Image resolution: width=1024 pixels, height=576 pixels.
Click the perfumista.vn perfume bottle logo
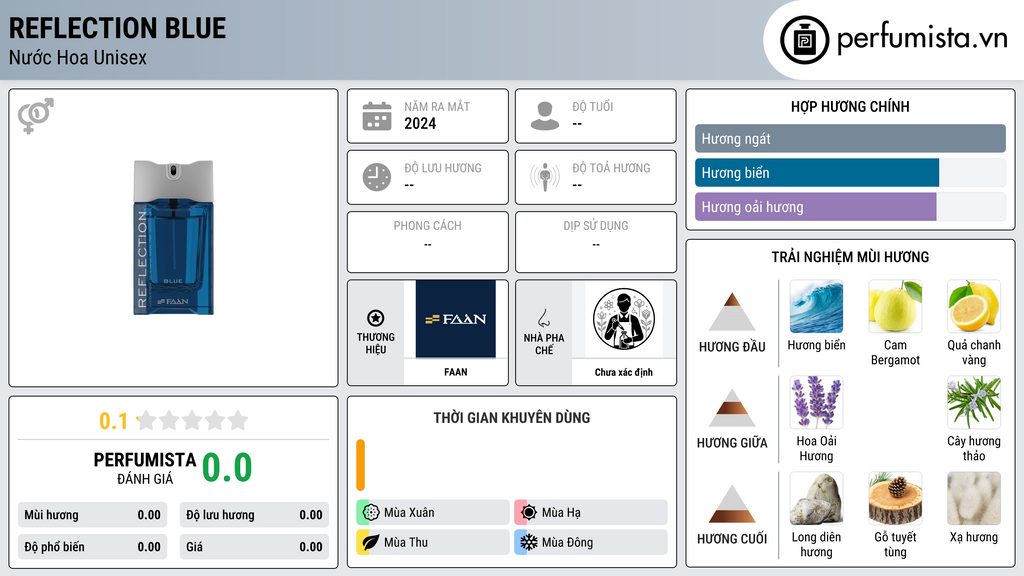tap(805, 40)
